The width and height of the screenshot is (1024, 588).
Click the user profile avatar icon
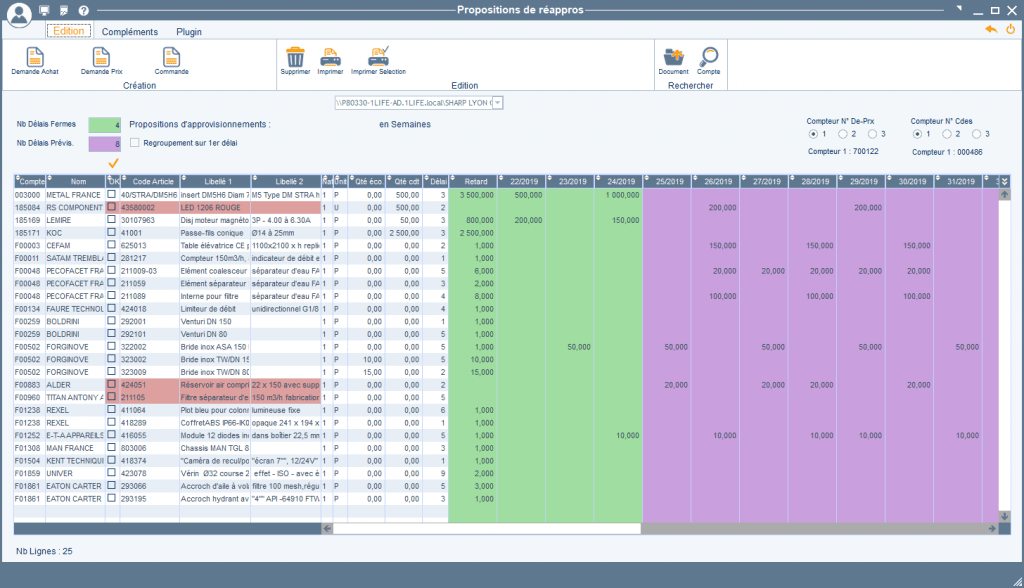(x=20, y=14)
